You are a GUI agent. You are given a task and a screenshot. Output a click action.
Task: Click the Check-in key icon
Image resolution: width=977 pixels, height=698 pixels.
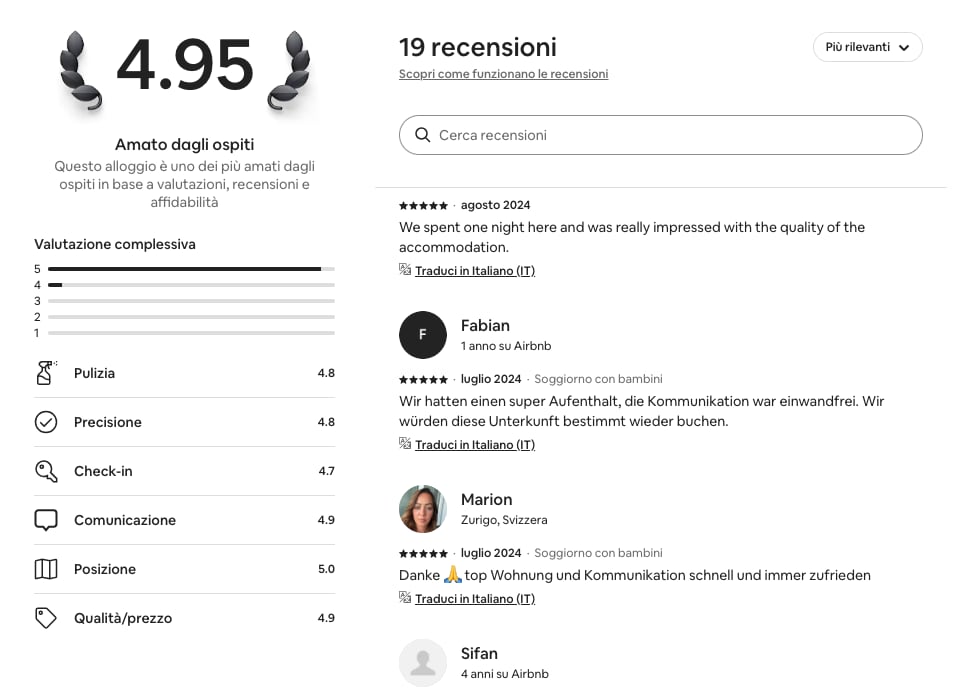(x=46, y=471)
